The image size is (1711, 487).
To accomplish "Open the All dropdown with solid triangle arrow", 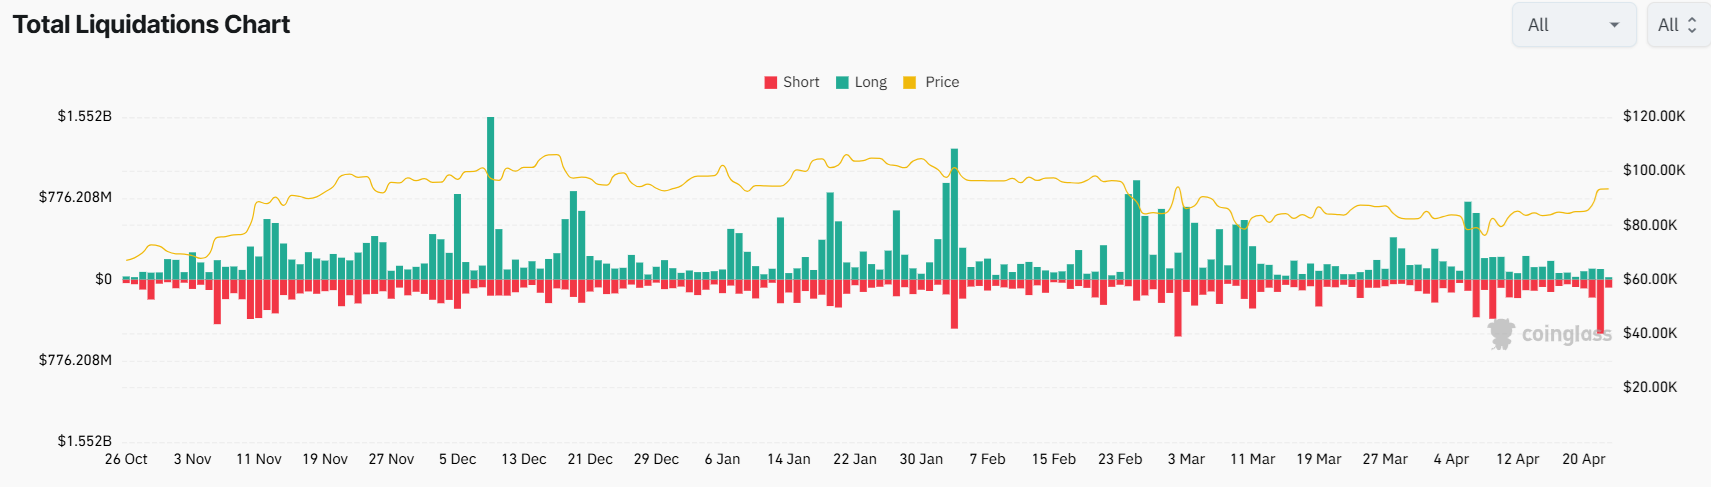I will point(1573,25).
